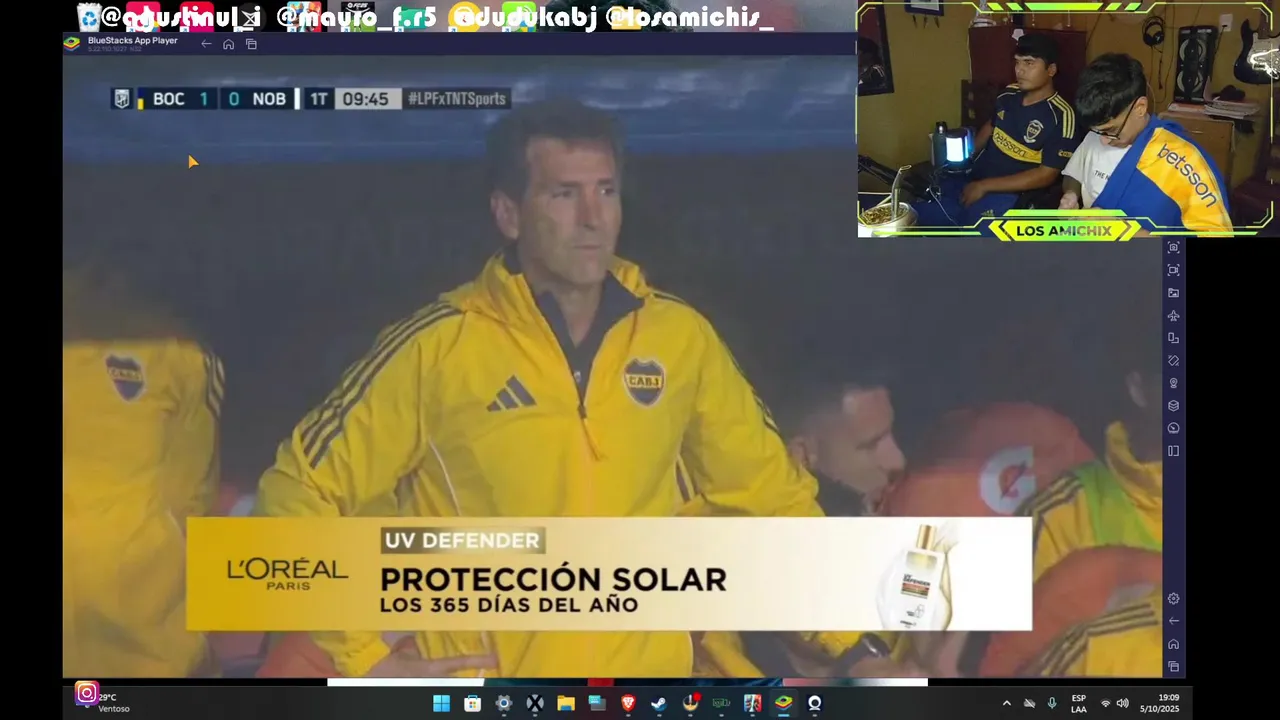This screenshot has width=1280, height=720.
Task: Open the volume speaker control
Action: click(1123, 704)
